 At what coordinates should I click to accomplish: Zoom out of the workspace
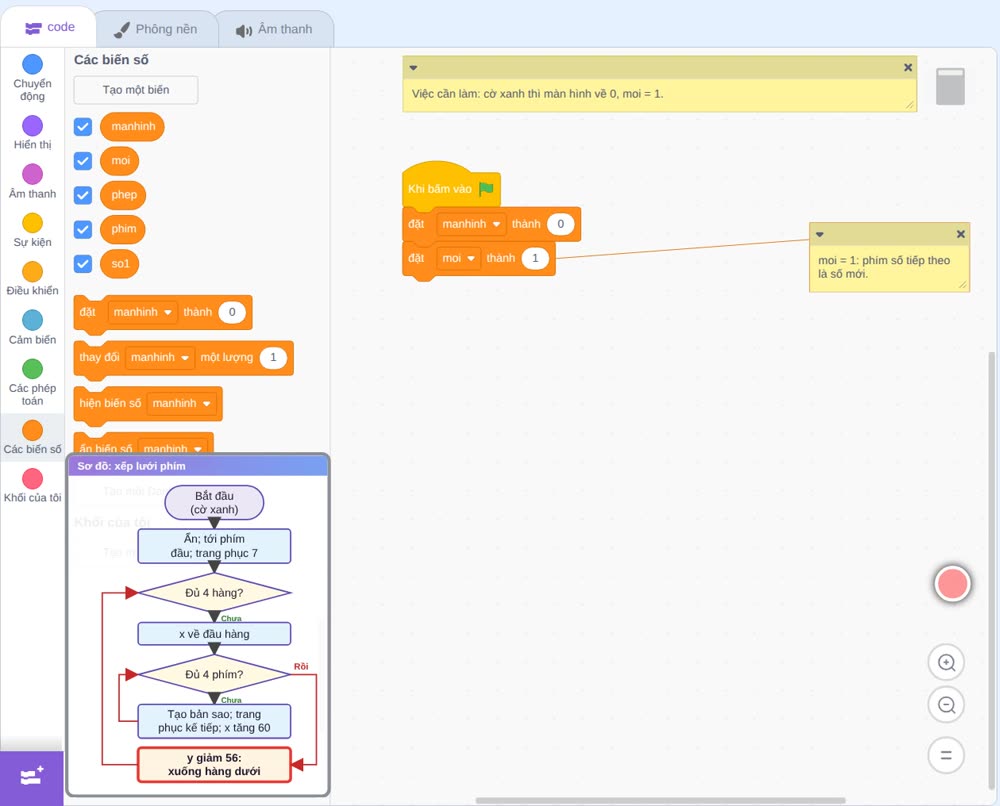946,705
